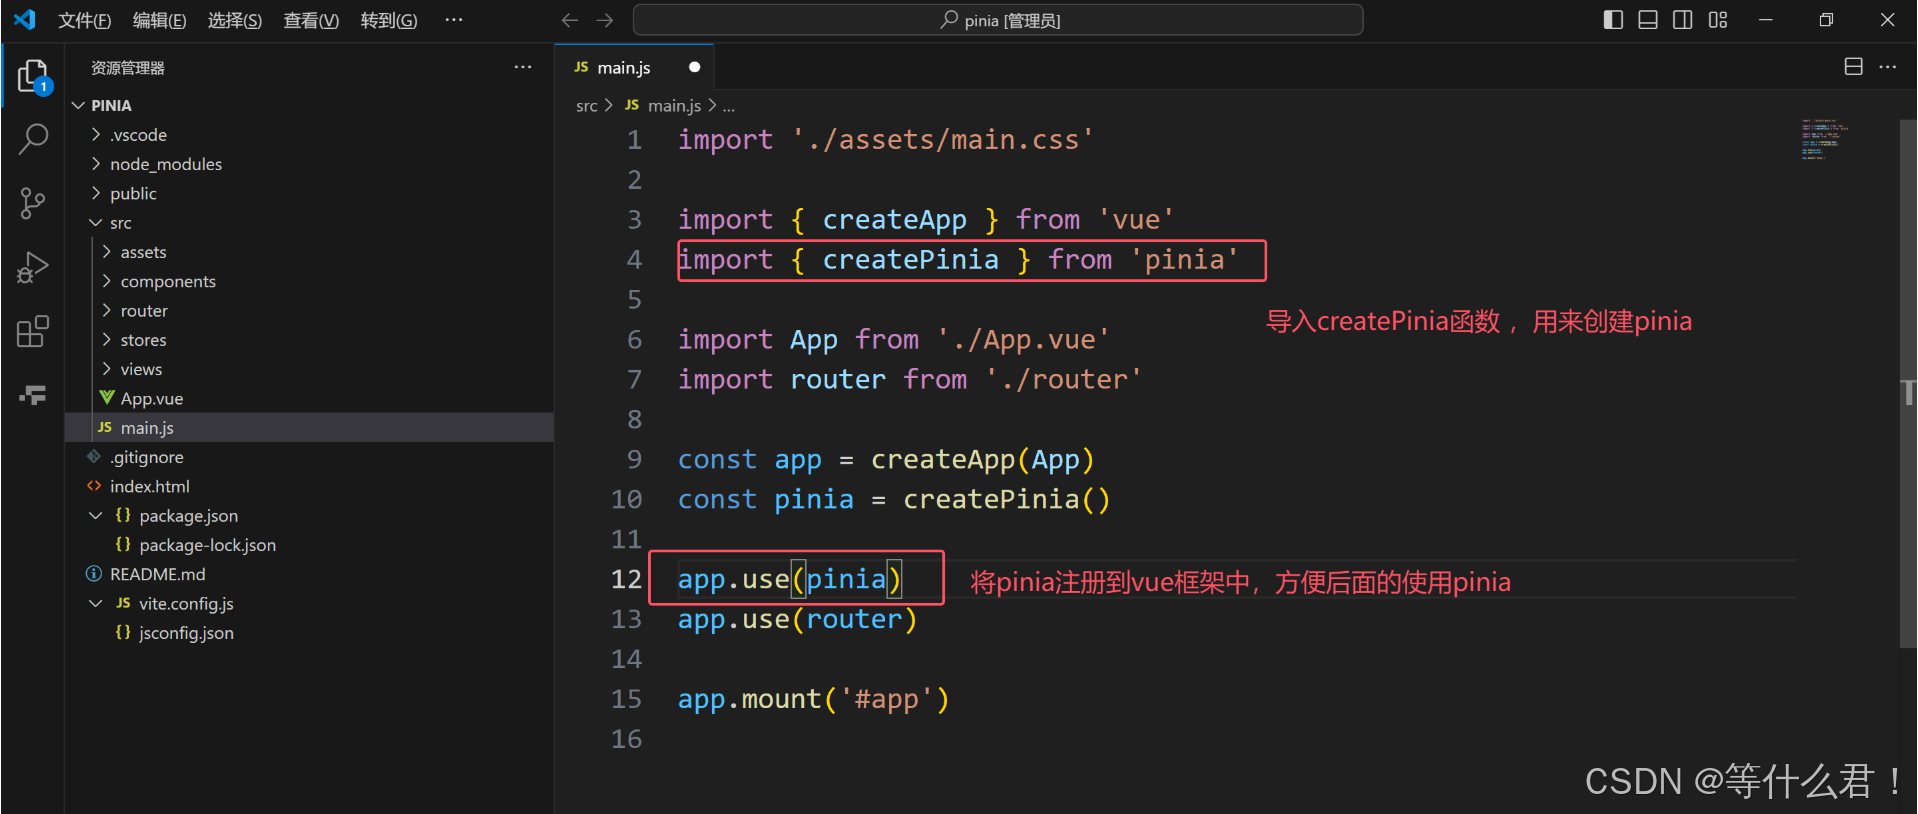1918x814 pixels.
Task: Collapse the package.json nesting arrow
Action: tap(95, 515)
